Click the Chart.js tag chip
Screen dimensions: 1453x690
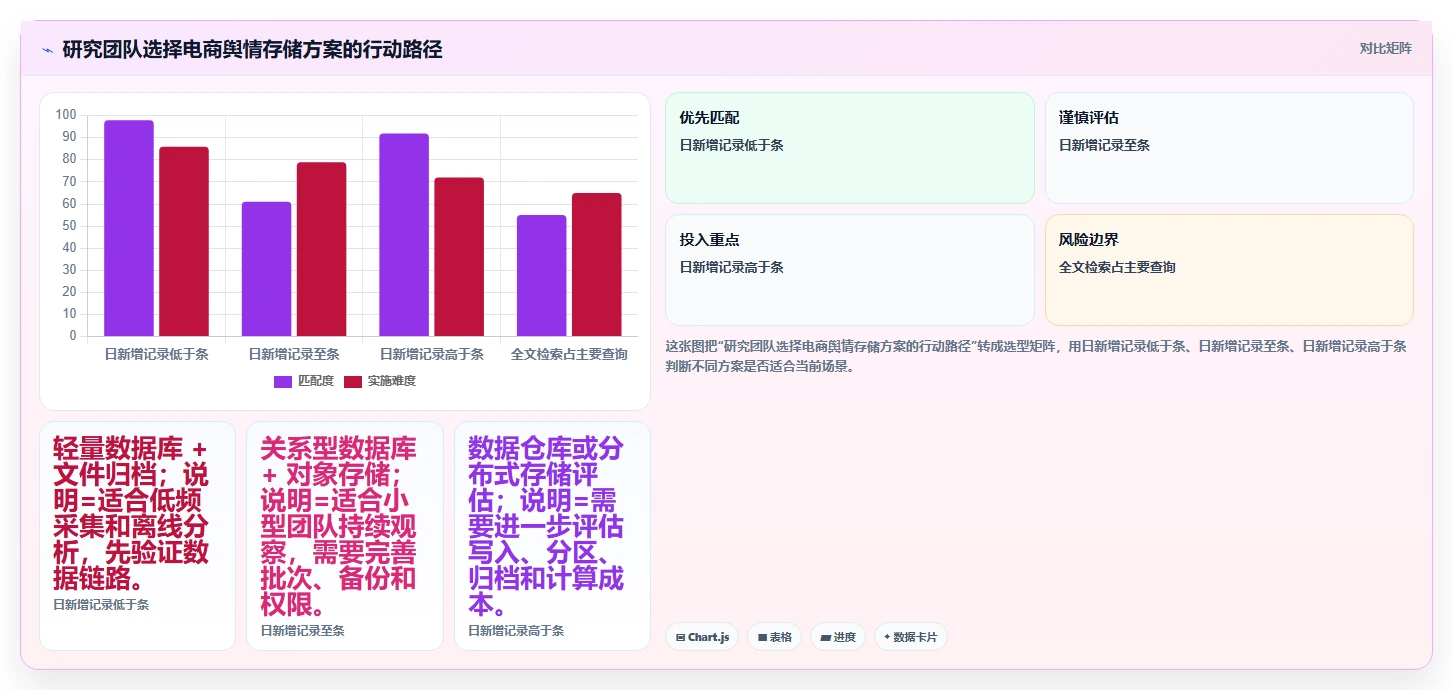[x=702, y=637]
